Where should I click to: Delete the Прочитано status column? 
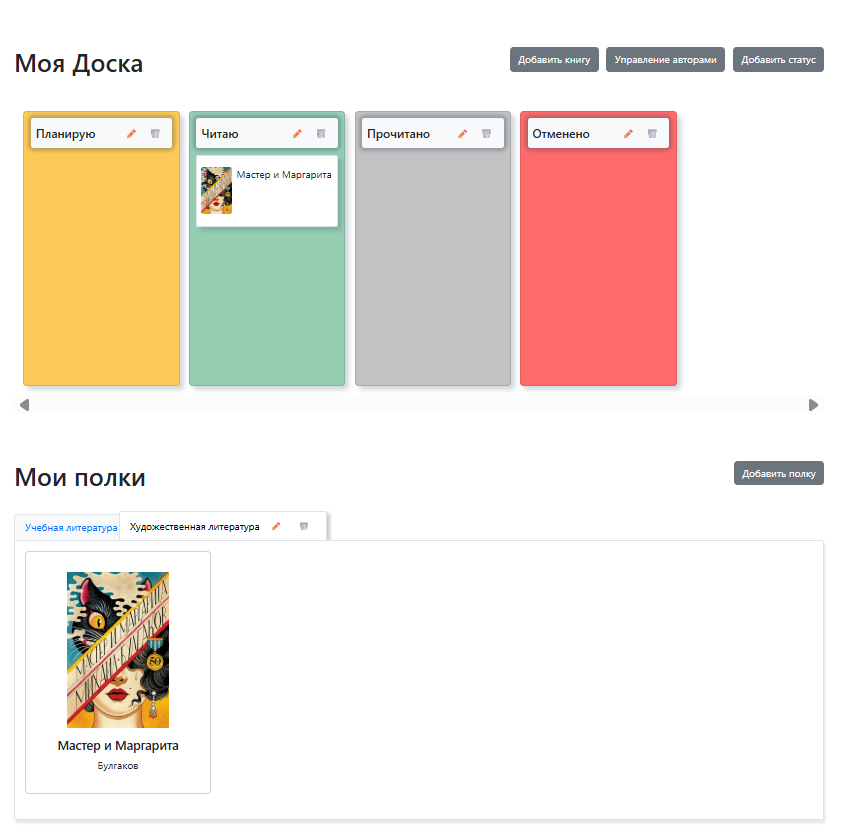click(486, 134)
